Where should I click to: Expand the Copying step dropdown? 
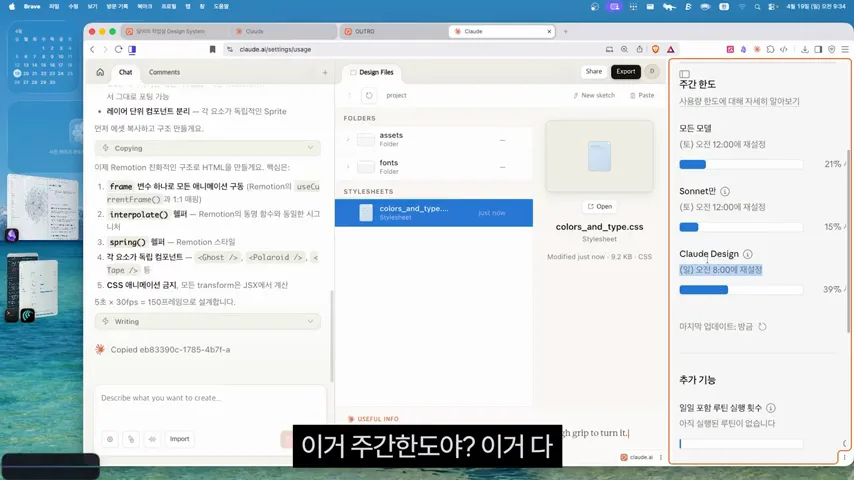click(310, 148)
